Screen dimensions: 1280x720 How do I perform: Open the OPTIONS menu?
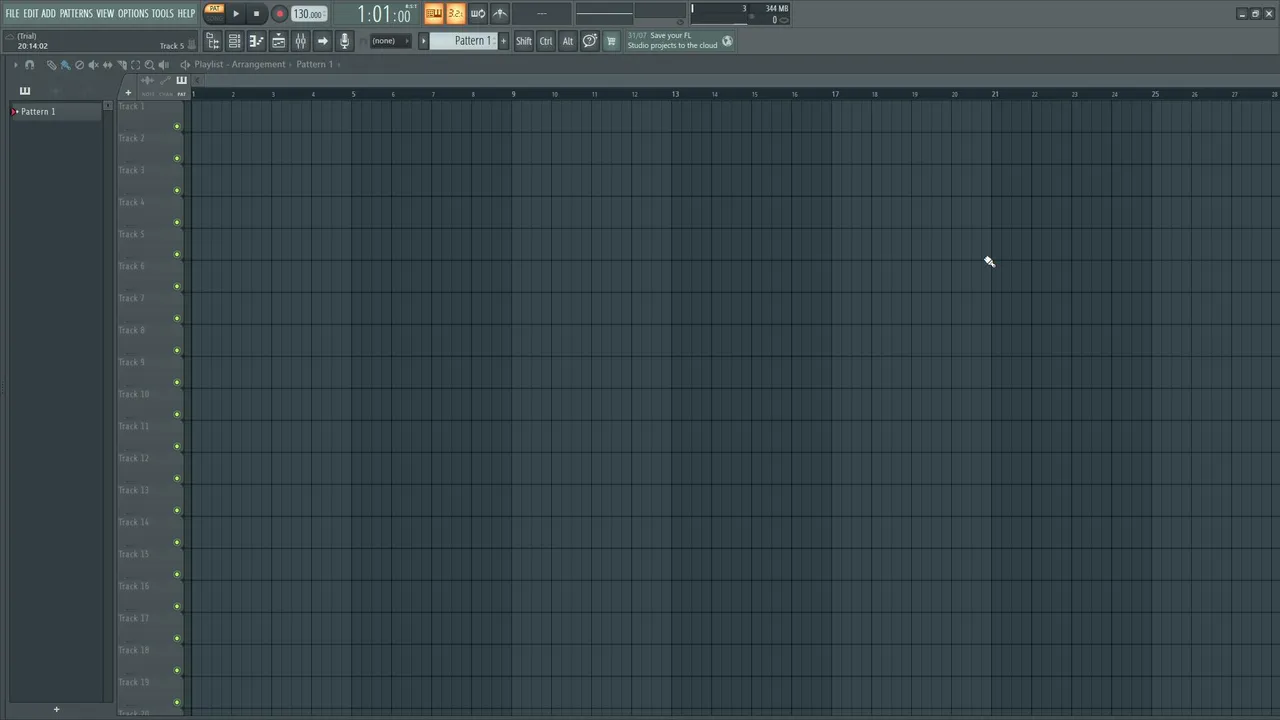(133, 13)
